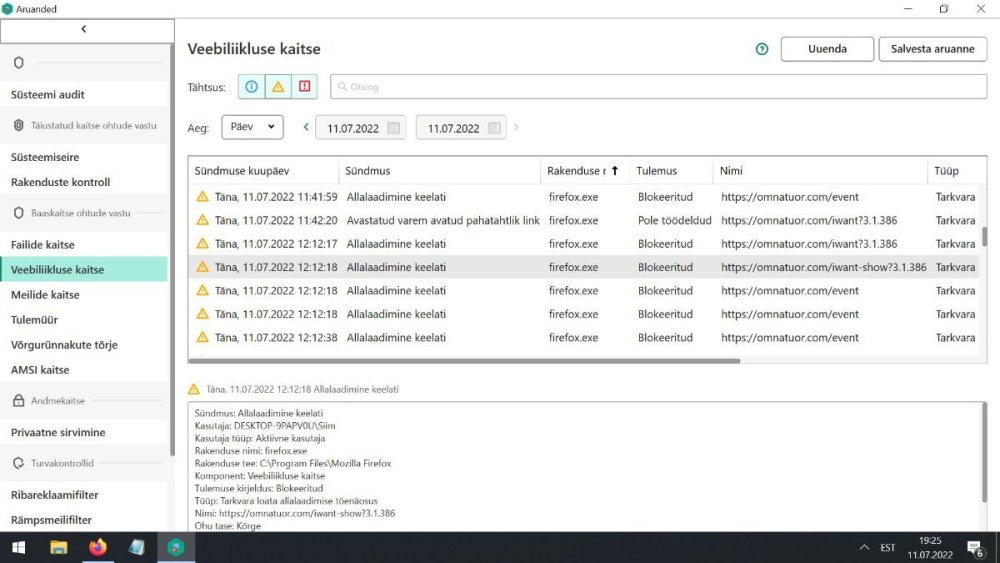
Task: Click the Uuenda button
Action: (827, 49)
